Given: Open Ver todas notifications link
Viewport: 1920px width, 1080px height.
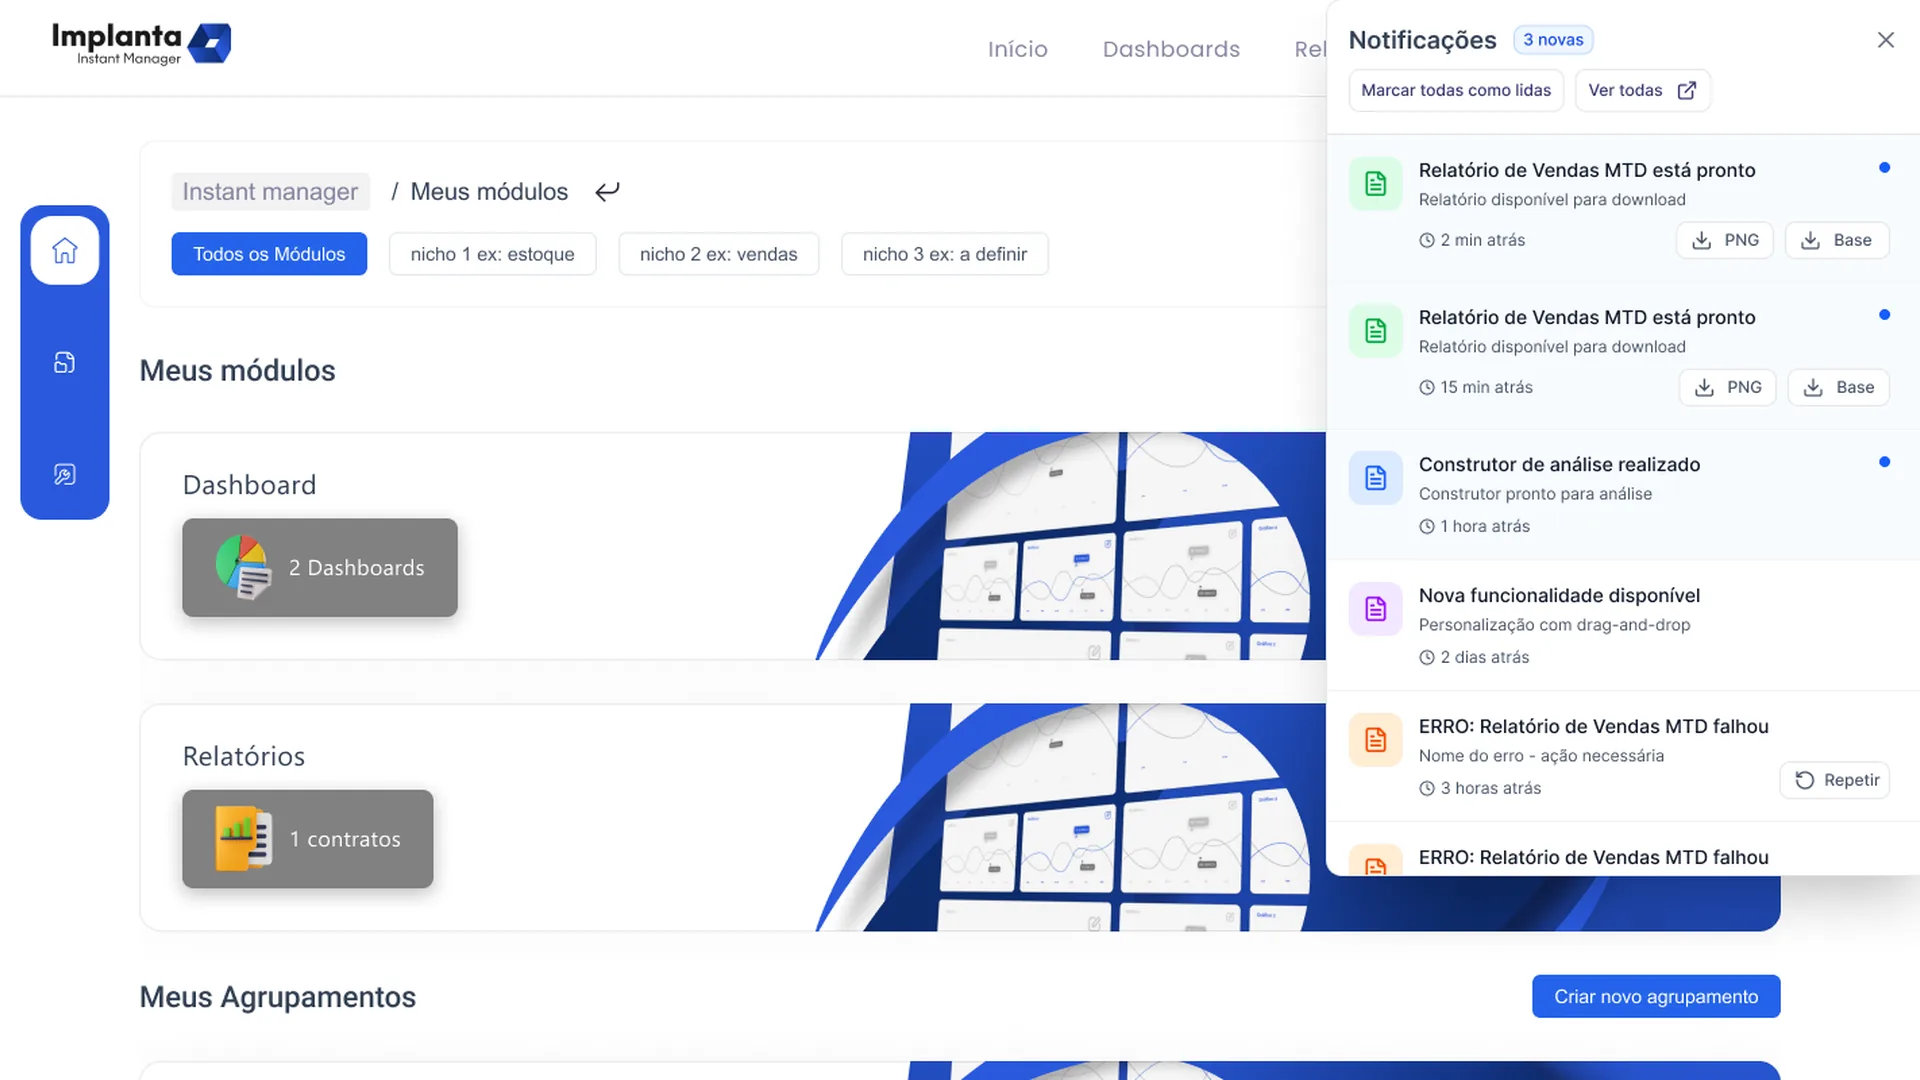Looking at the screenshot, I should pos(1642,90).
